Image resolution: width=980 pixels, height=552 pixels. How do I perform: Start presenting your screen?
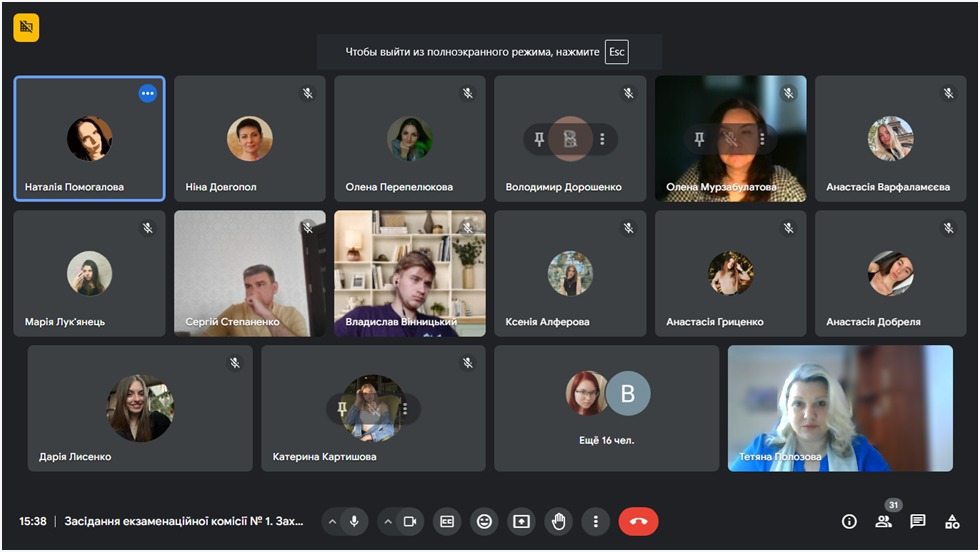tap(521, 521)
